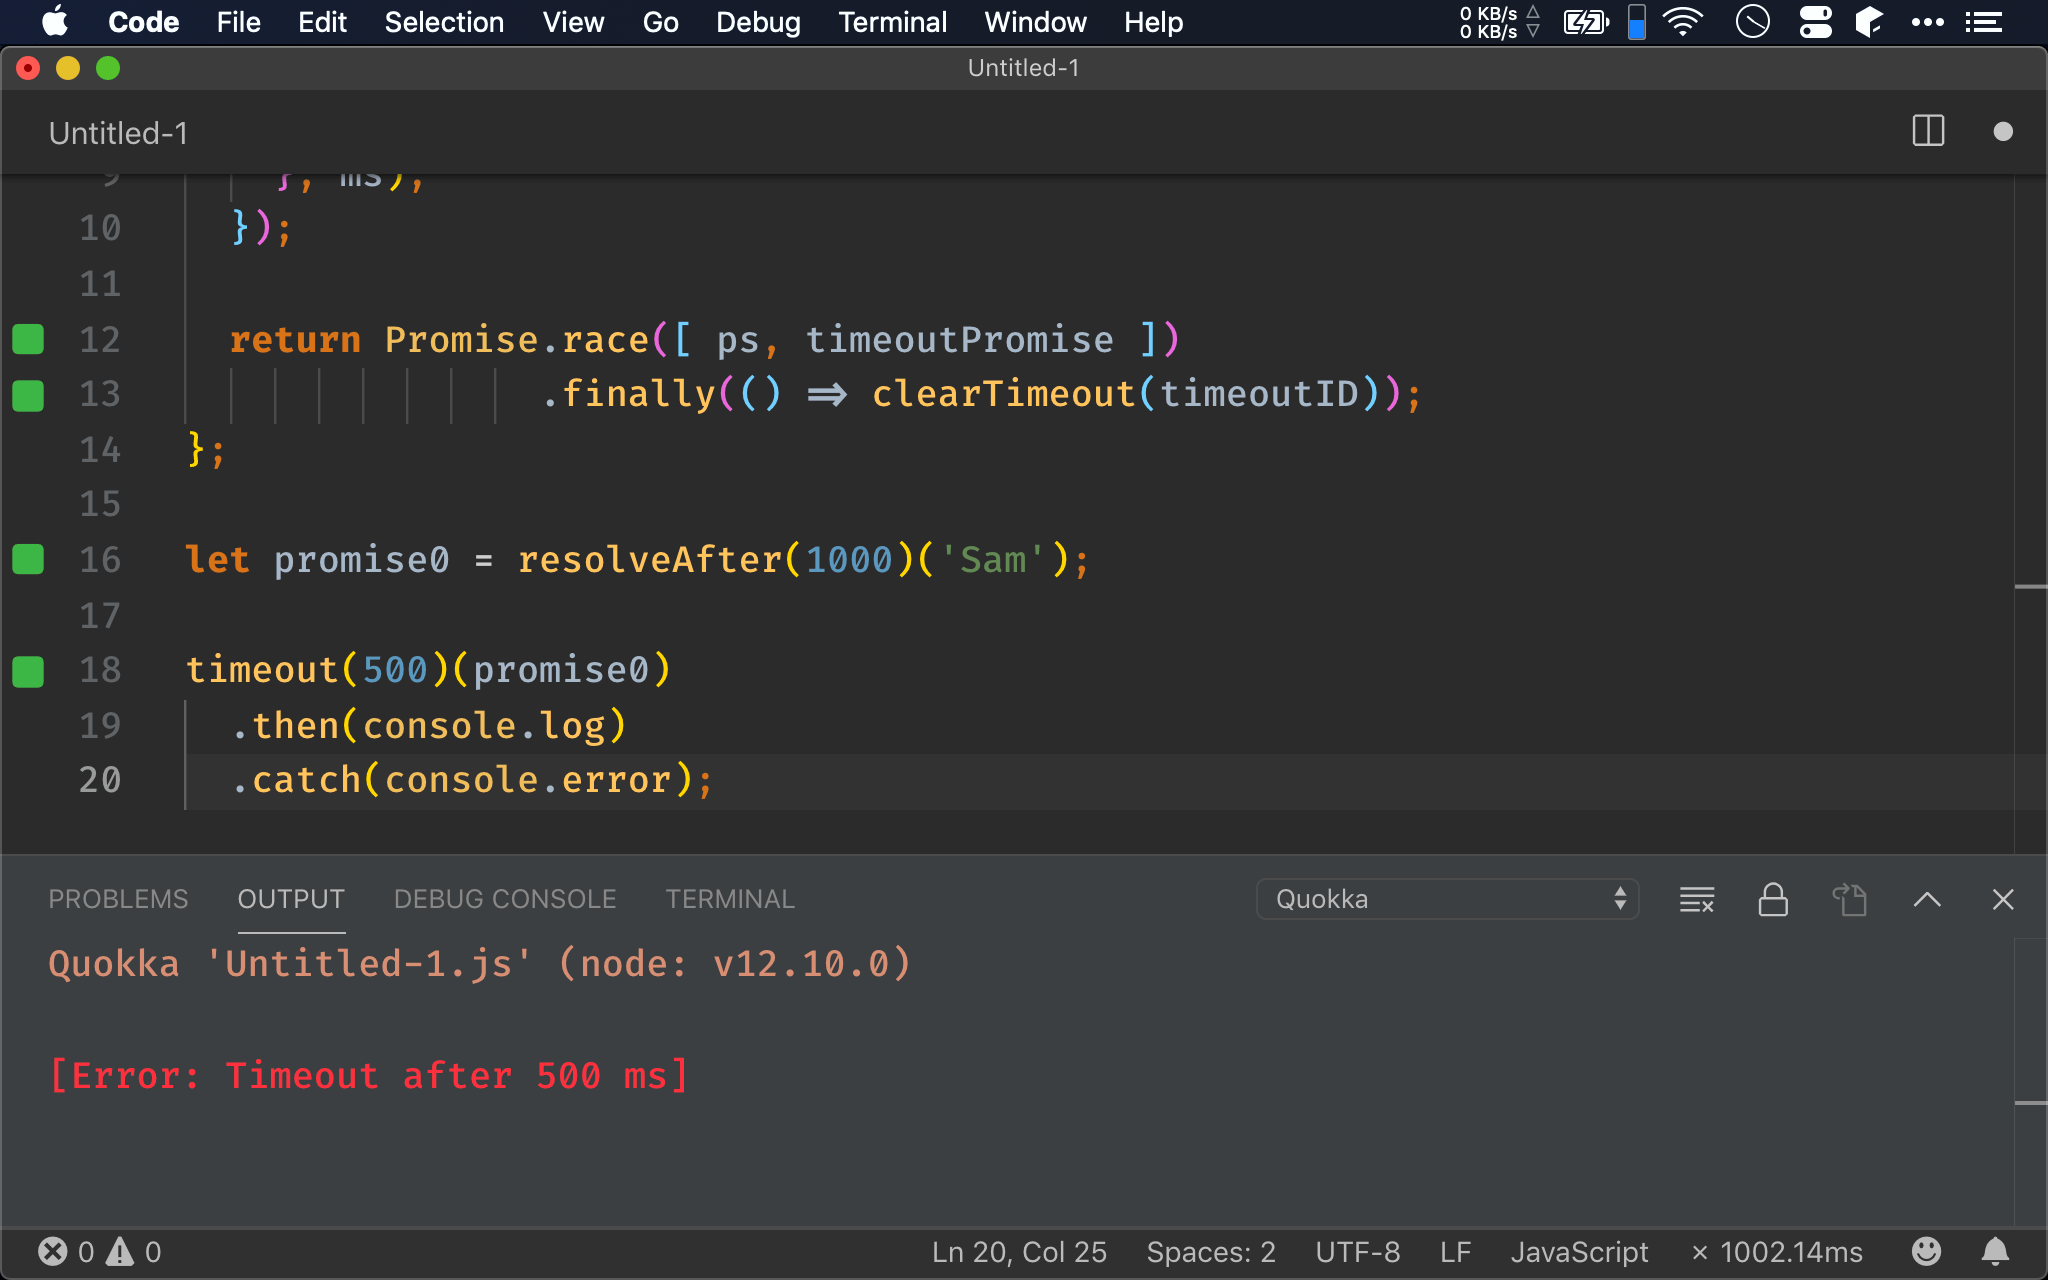Open the Help menu

(x=1153, y=22)
